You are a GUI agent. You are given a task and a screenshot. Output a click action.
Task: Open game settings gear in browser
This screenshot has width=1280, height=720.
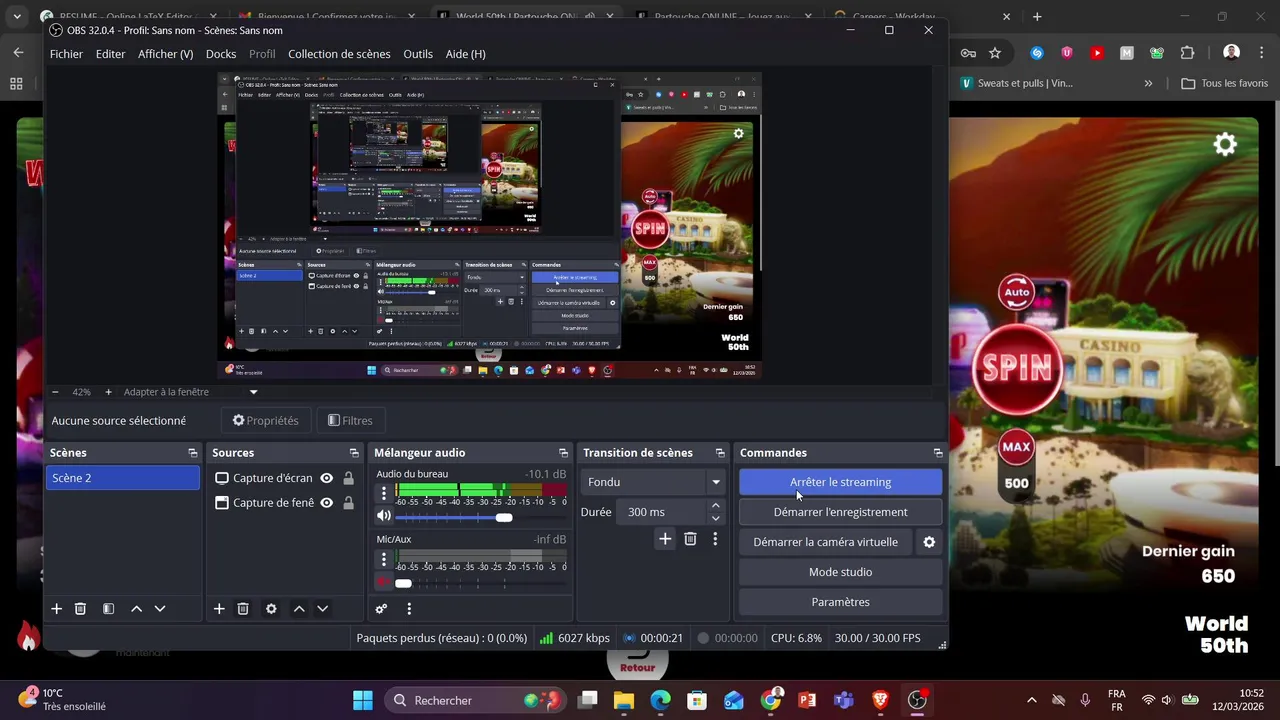point(1225,145)
